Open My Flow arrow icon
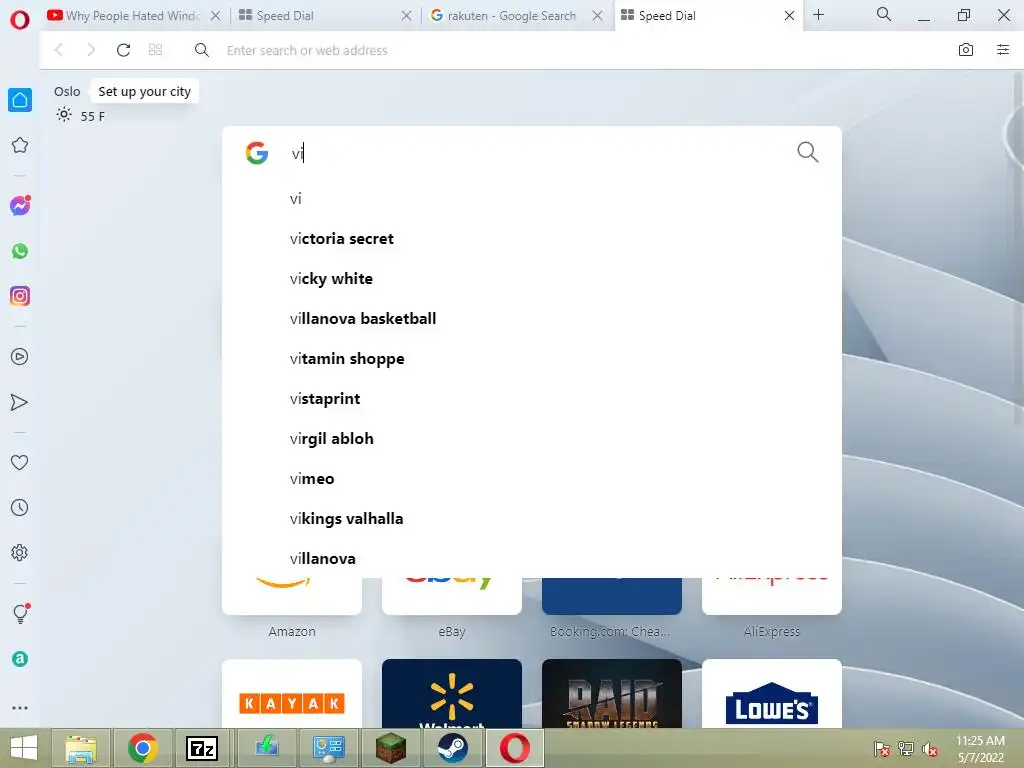The width and height of the screenshot is (1024, 768). point(20,402)
